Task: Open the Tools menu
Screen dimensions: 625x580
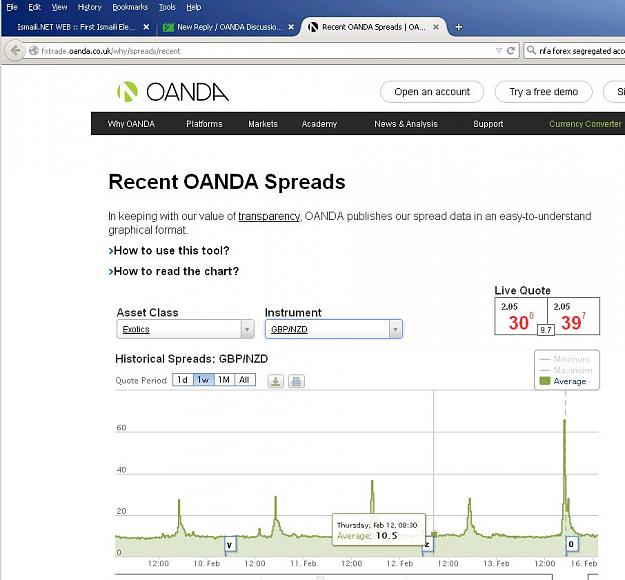Action: [x=167, y=7]
